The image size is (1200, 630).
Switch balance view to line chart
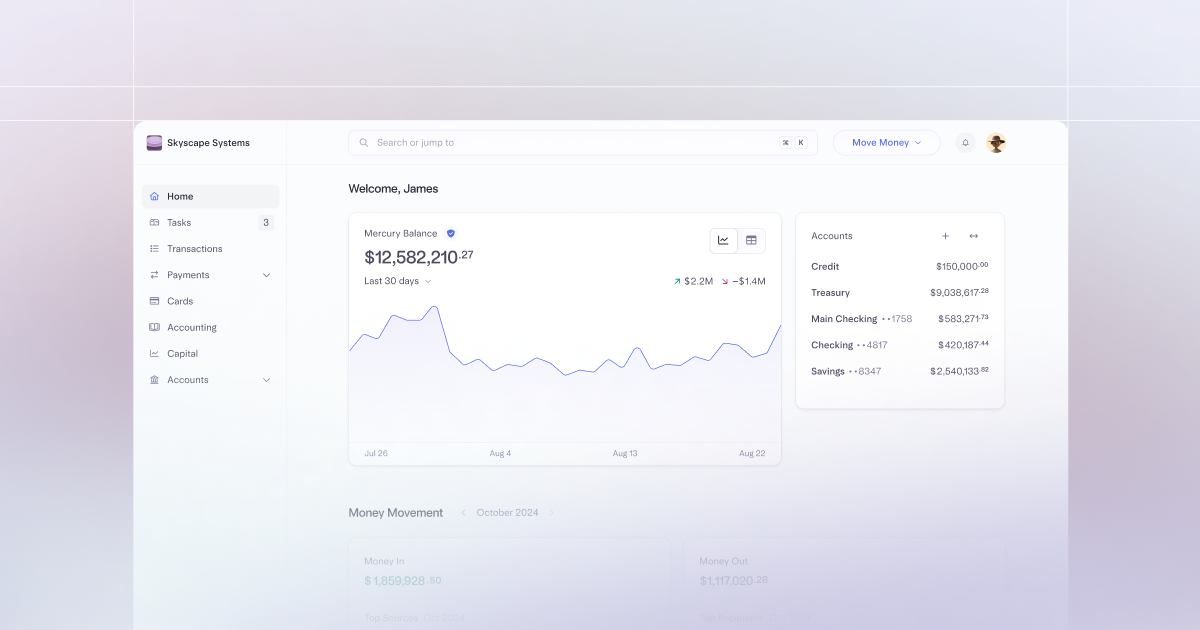pos(723,240)
